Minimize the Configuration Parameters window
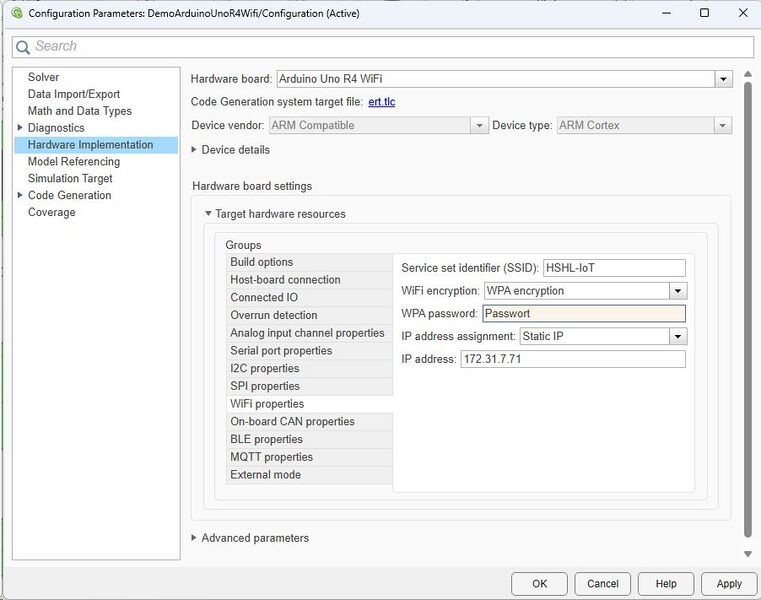Screen dimensions: 761x600 click(x=666, y=13)
